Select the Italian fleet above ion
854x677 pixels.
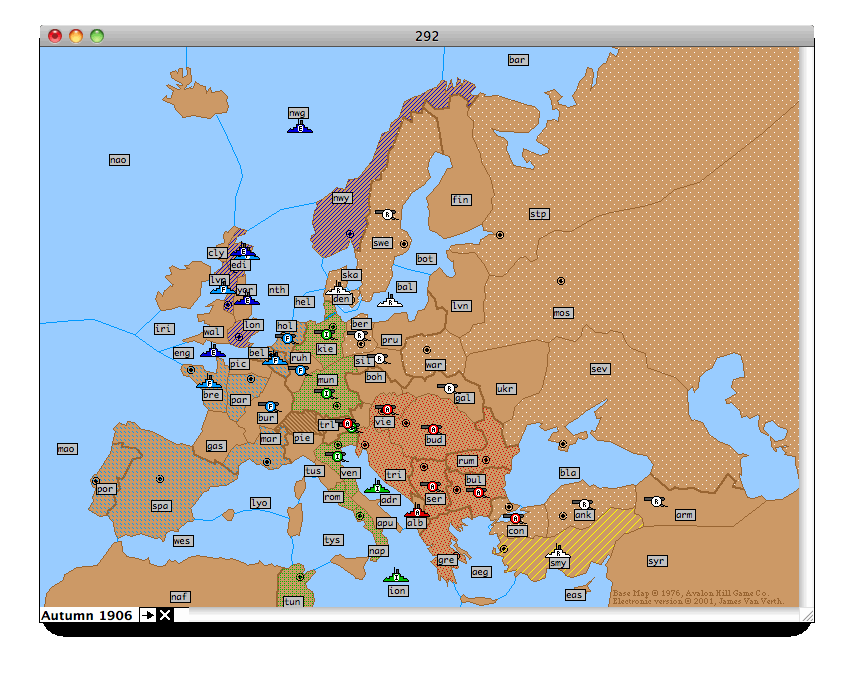click(x=396, y=576)
